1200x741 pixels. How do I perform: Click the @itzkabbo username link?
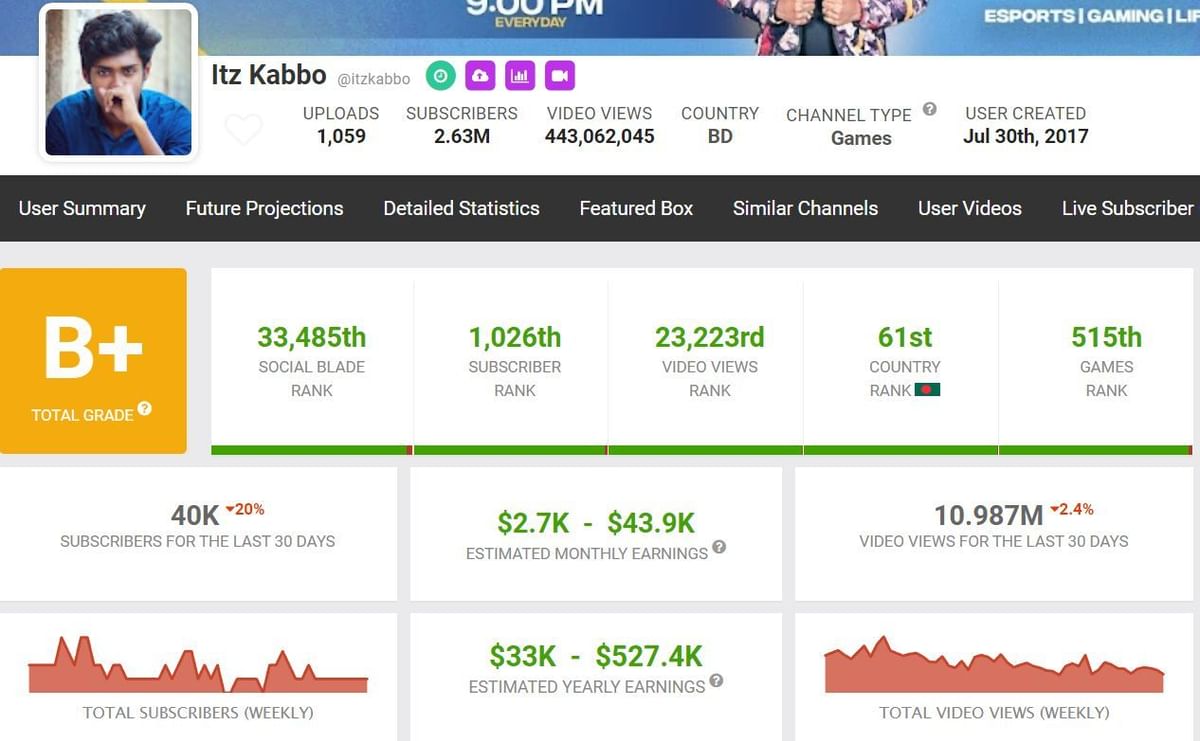tap(375, 79)
